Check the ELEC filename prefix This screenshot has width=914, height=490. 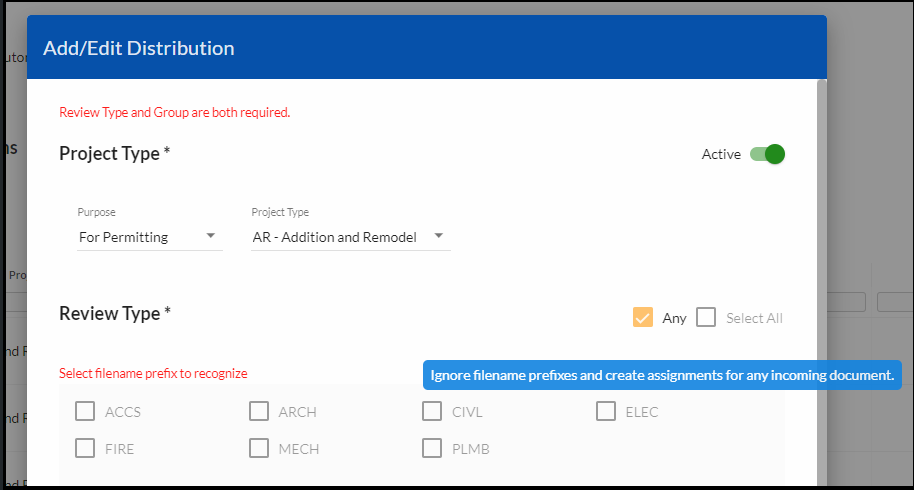pos(606,411)
